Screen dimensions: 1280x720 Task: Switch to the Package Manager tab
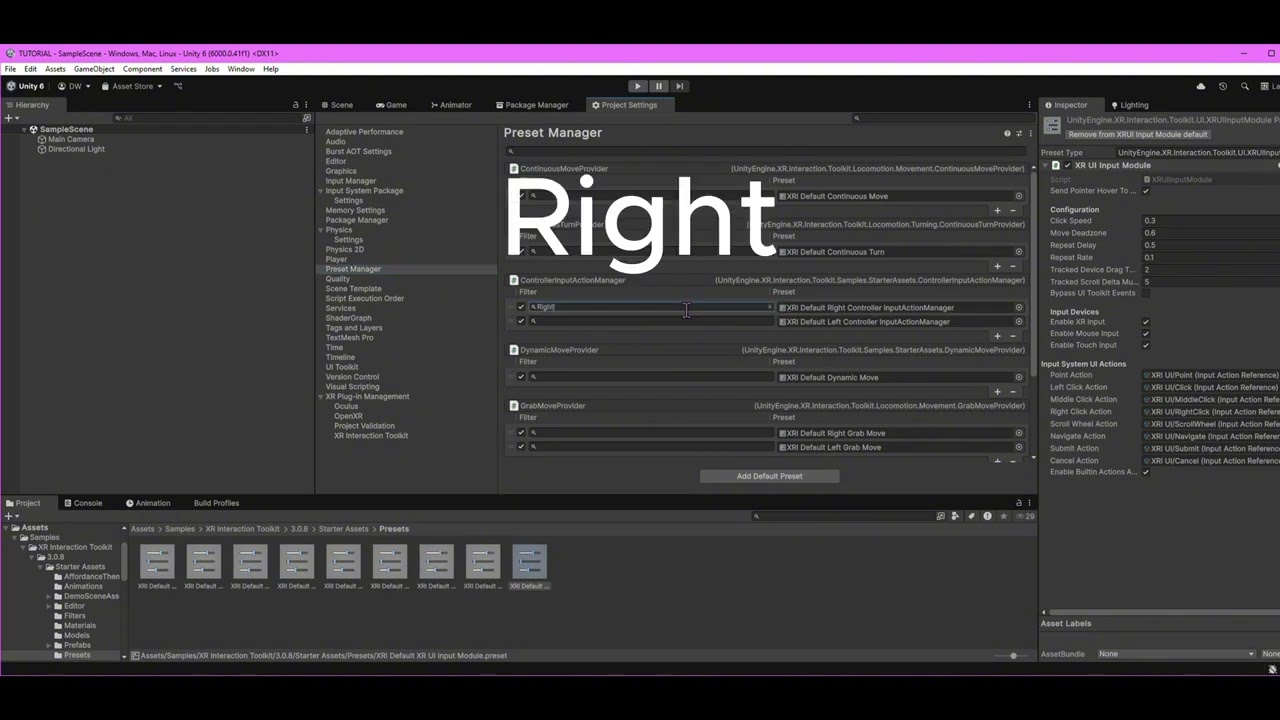click(x=531, y=105)
